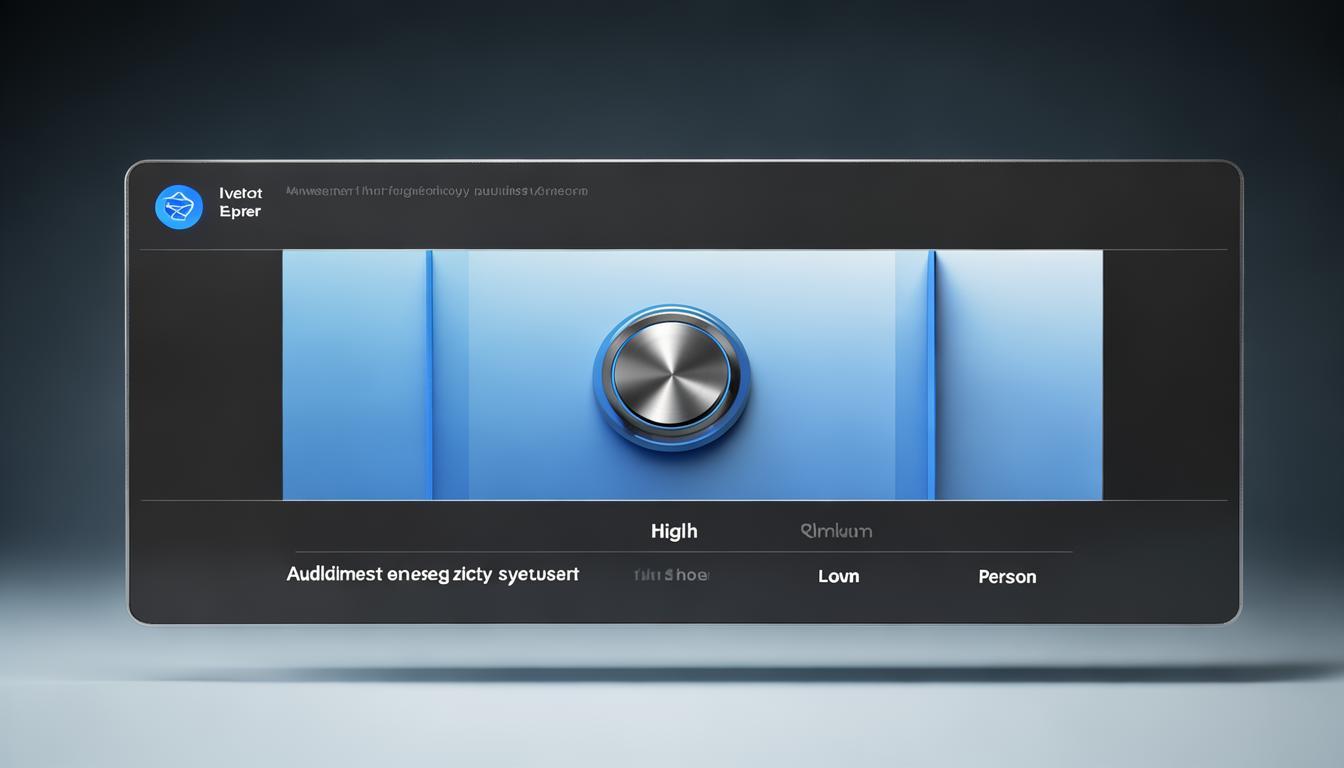Choose the "High" level option

click(674, 531)
